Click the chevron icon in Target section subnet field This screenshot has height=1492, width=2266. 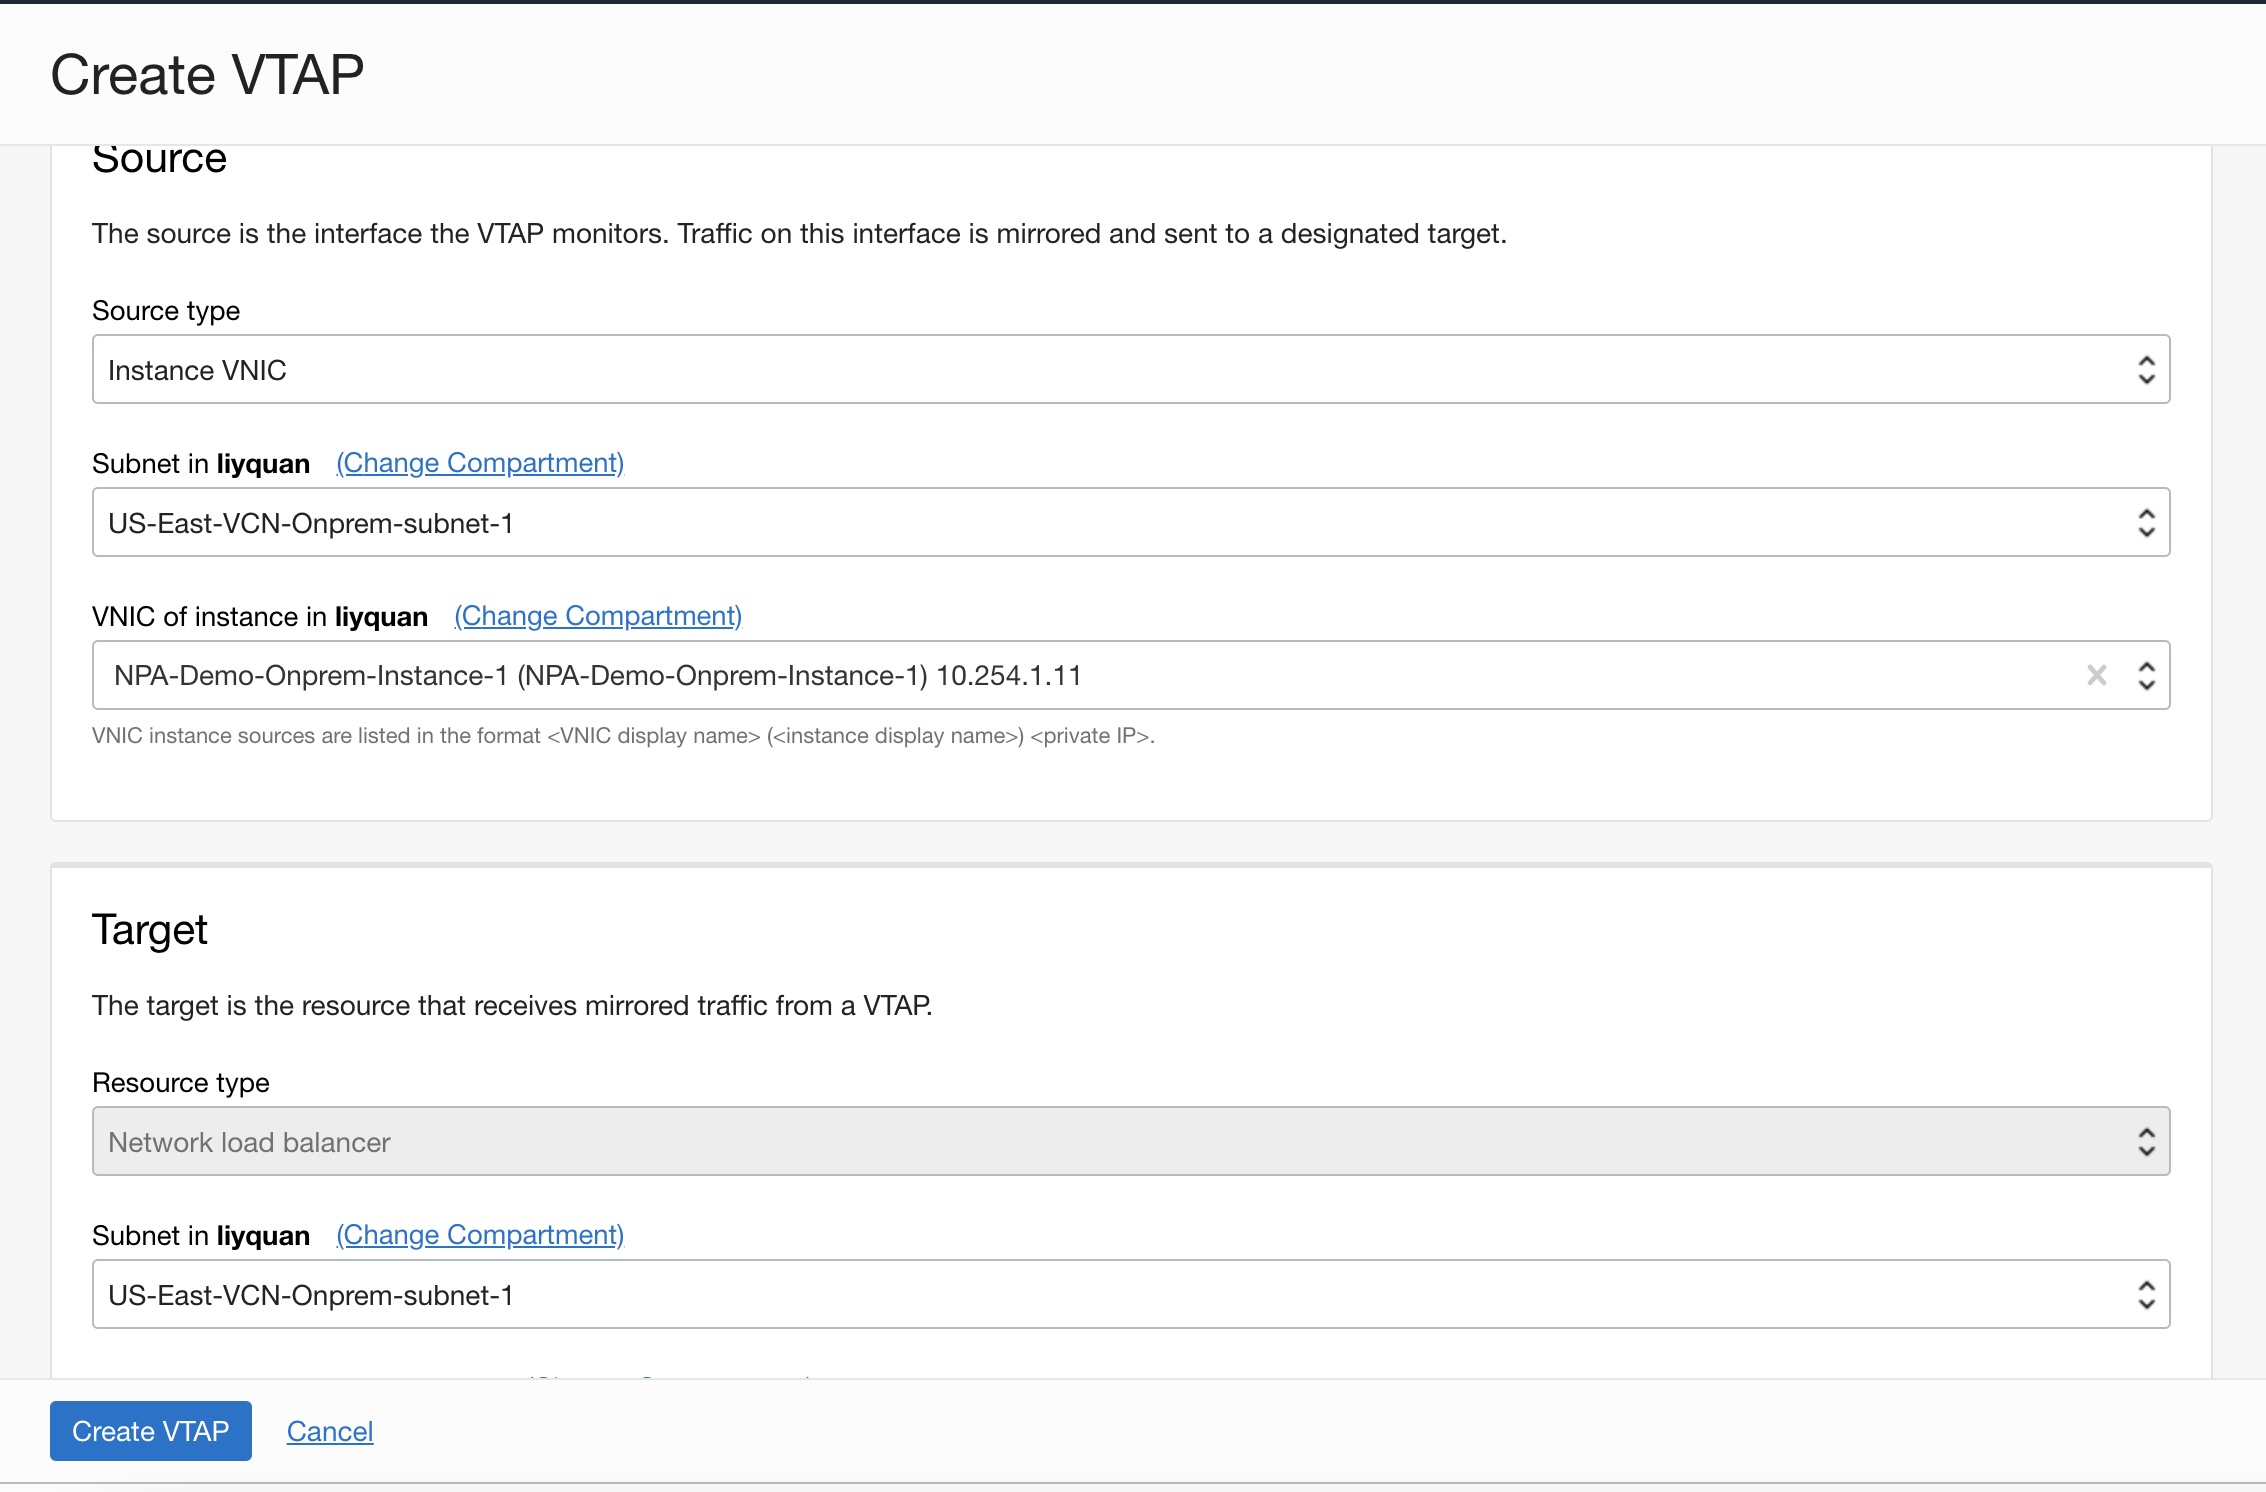click(x=2146, y=1295)
